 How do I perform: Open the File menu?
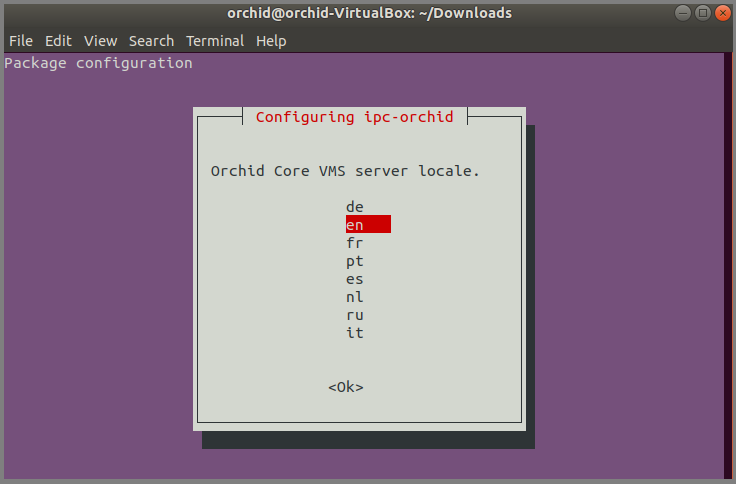21,41
